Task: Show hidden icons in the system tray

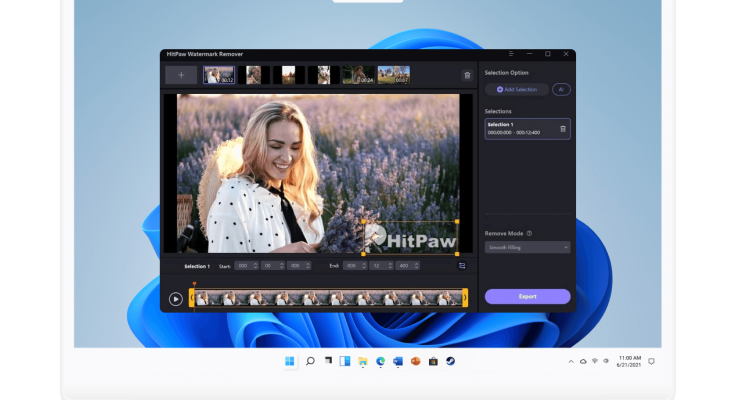Action: pyautogui.click(x=571, y=361)
